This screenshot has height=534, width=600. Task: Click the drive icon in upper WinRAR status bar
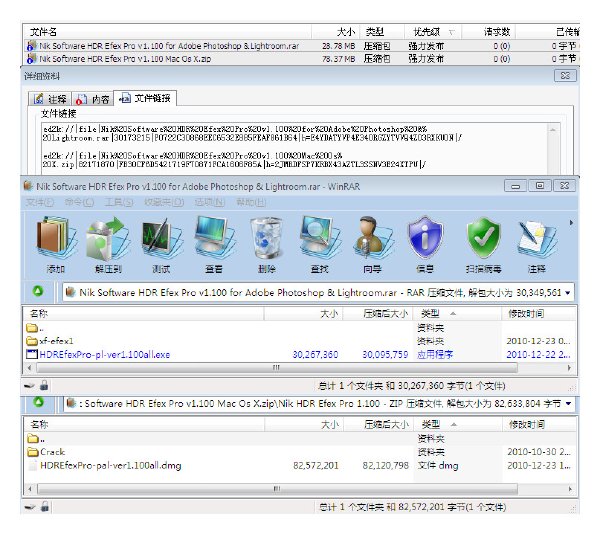tap(29, 386)
